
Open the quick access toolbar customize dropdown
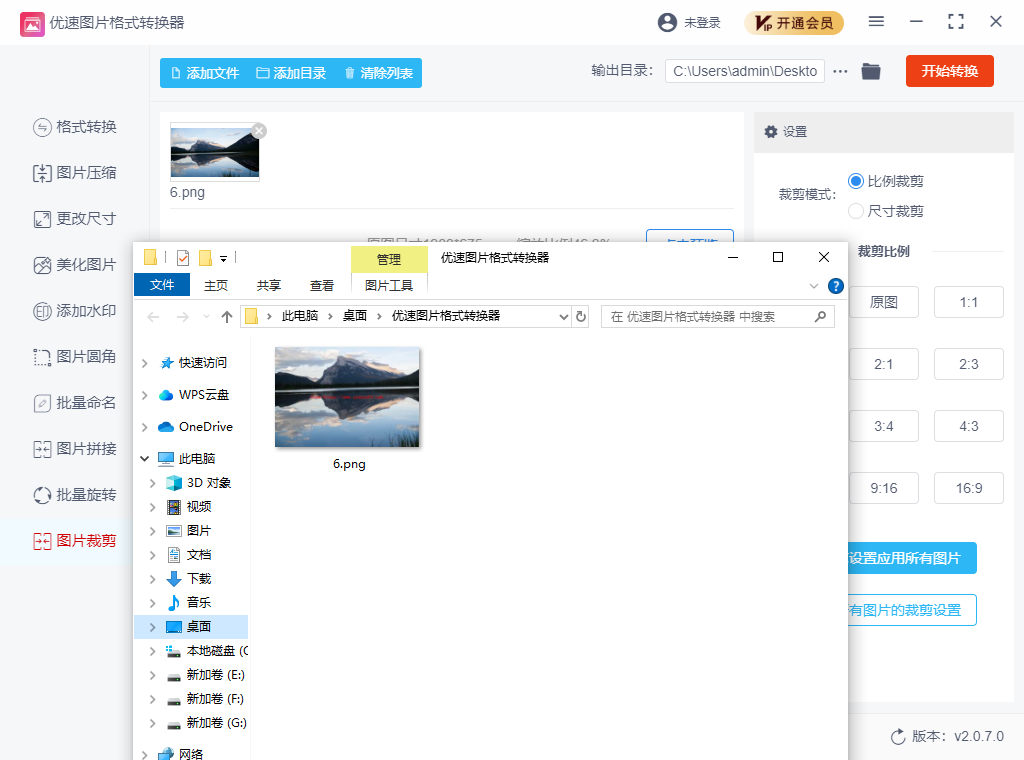223,259
